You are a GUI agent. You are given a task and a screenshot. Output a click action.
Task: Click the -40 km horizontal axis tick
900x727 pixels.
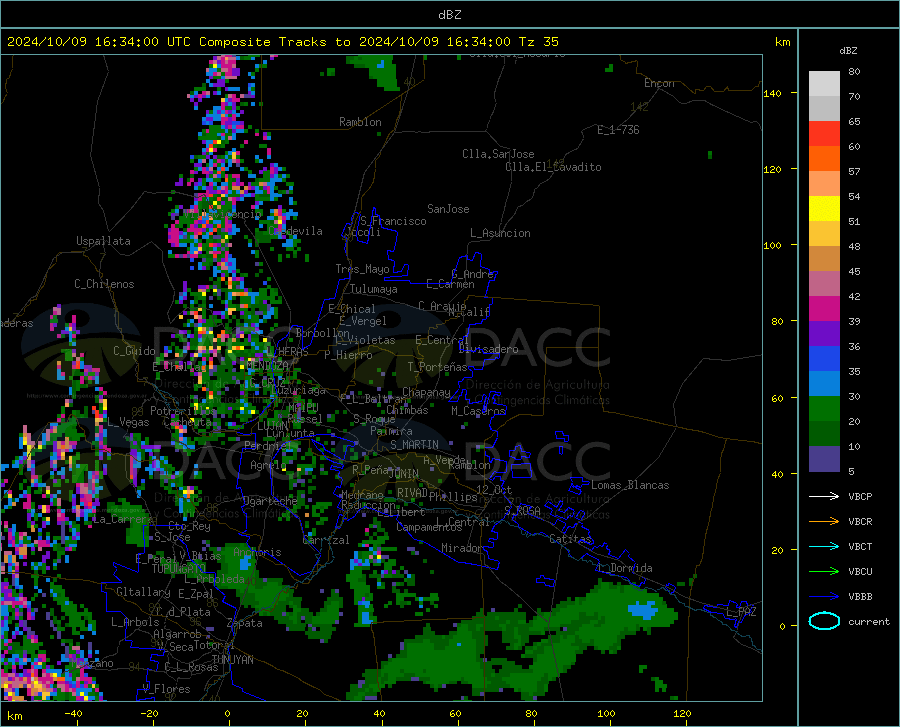[x=73, y=713]
